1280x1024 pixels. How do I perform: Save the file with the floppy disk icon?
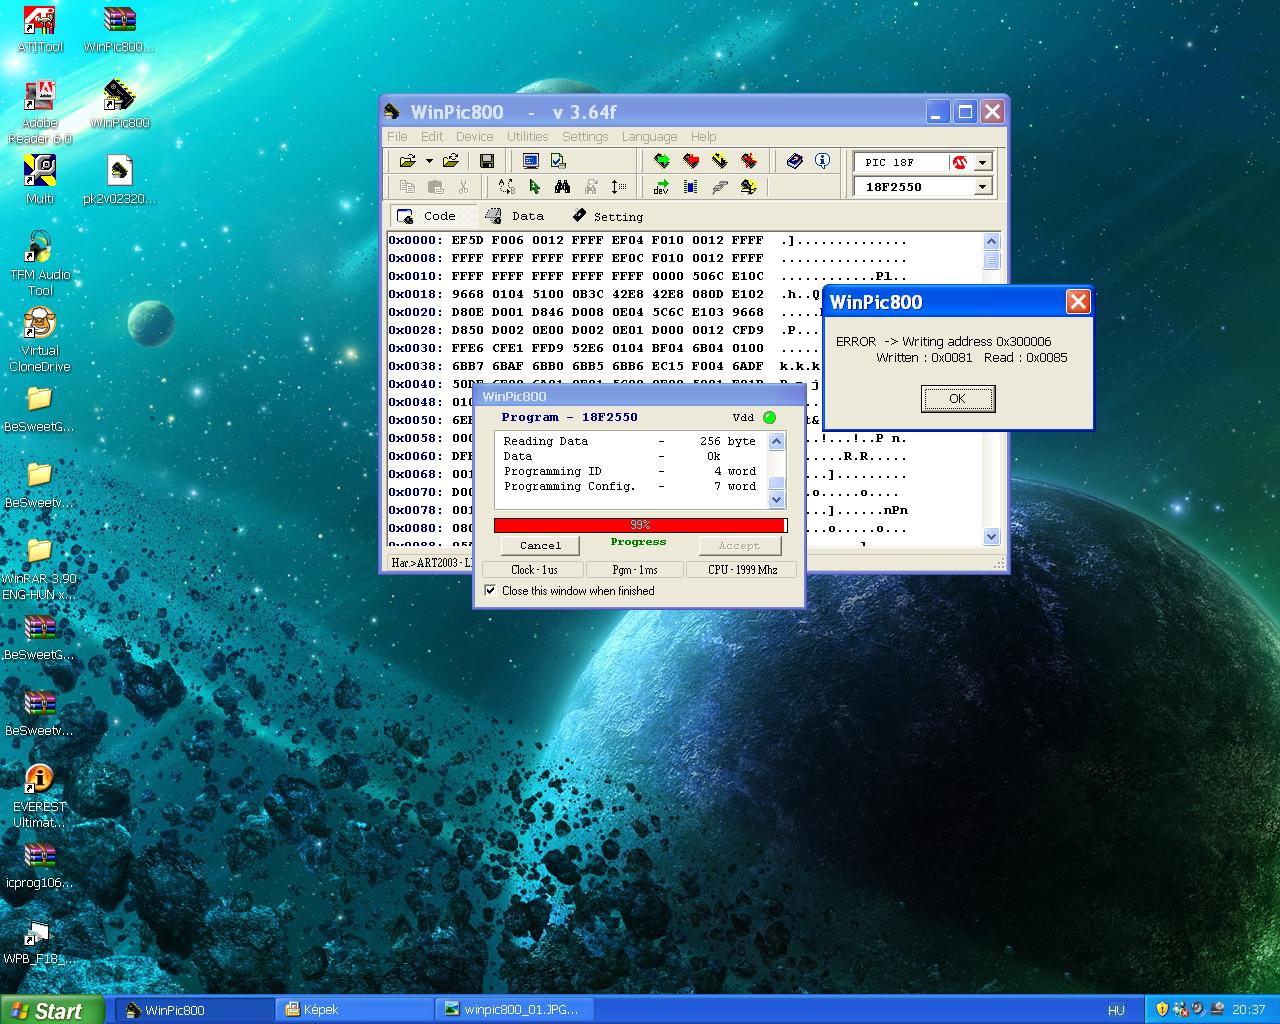[x=487, y=161]
